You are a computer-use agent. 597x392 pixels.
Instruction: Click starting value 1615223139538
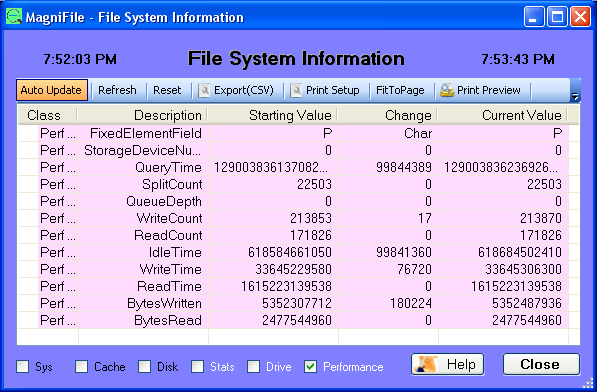point(286,286)
